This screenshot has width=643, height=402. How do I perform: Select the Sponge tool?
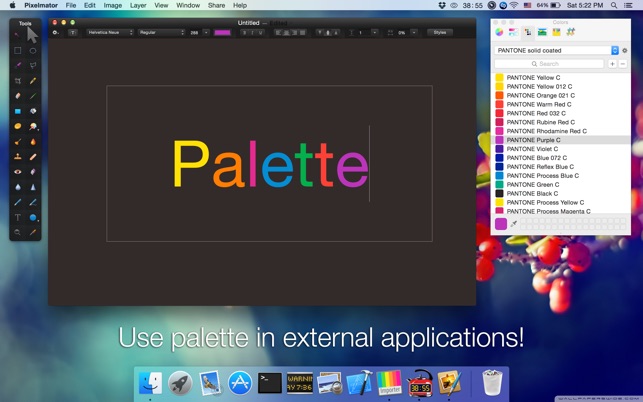coord(18,126)
